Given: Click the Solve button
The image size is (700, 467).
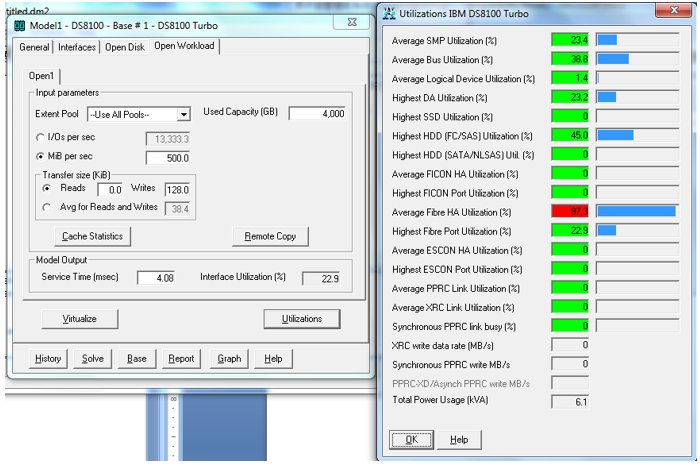Looking at the screenshot, I should pos(92,359).
